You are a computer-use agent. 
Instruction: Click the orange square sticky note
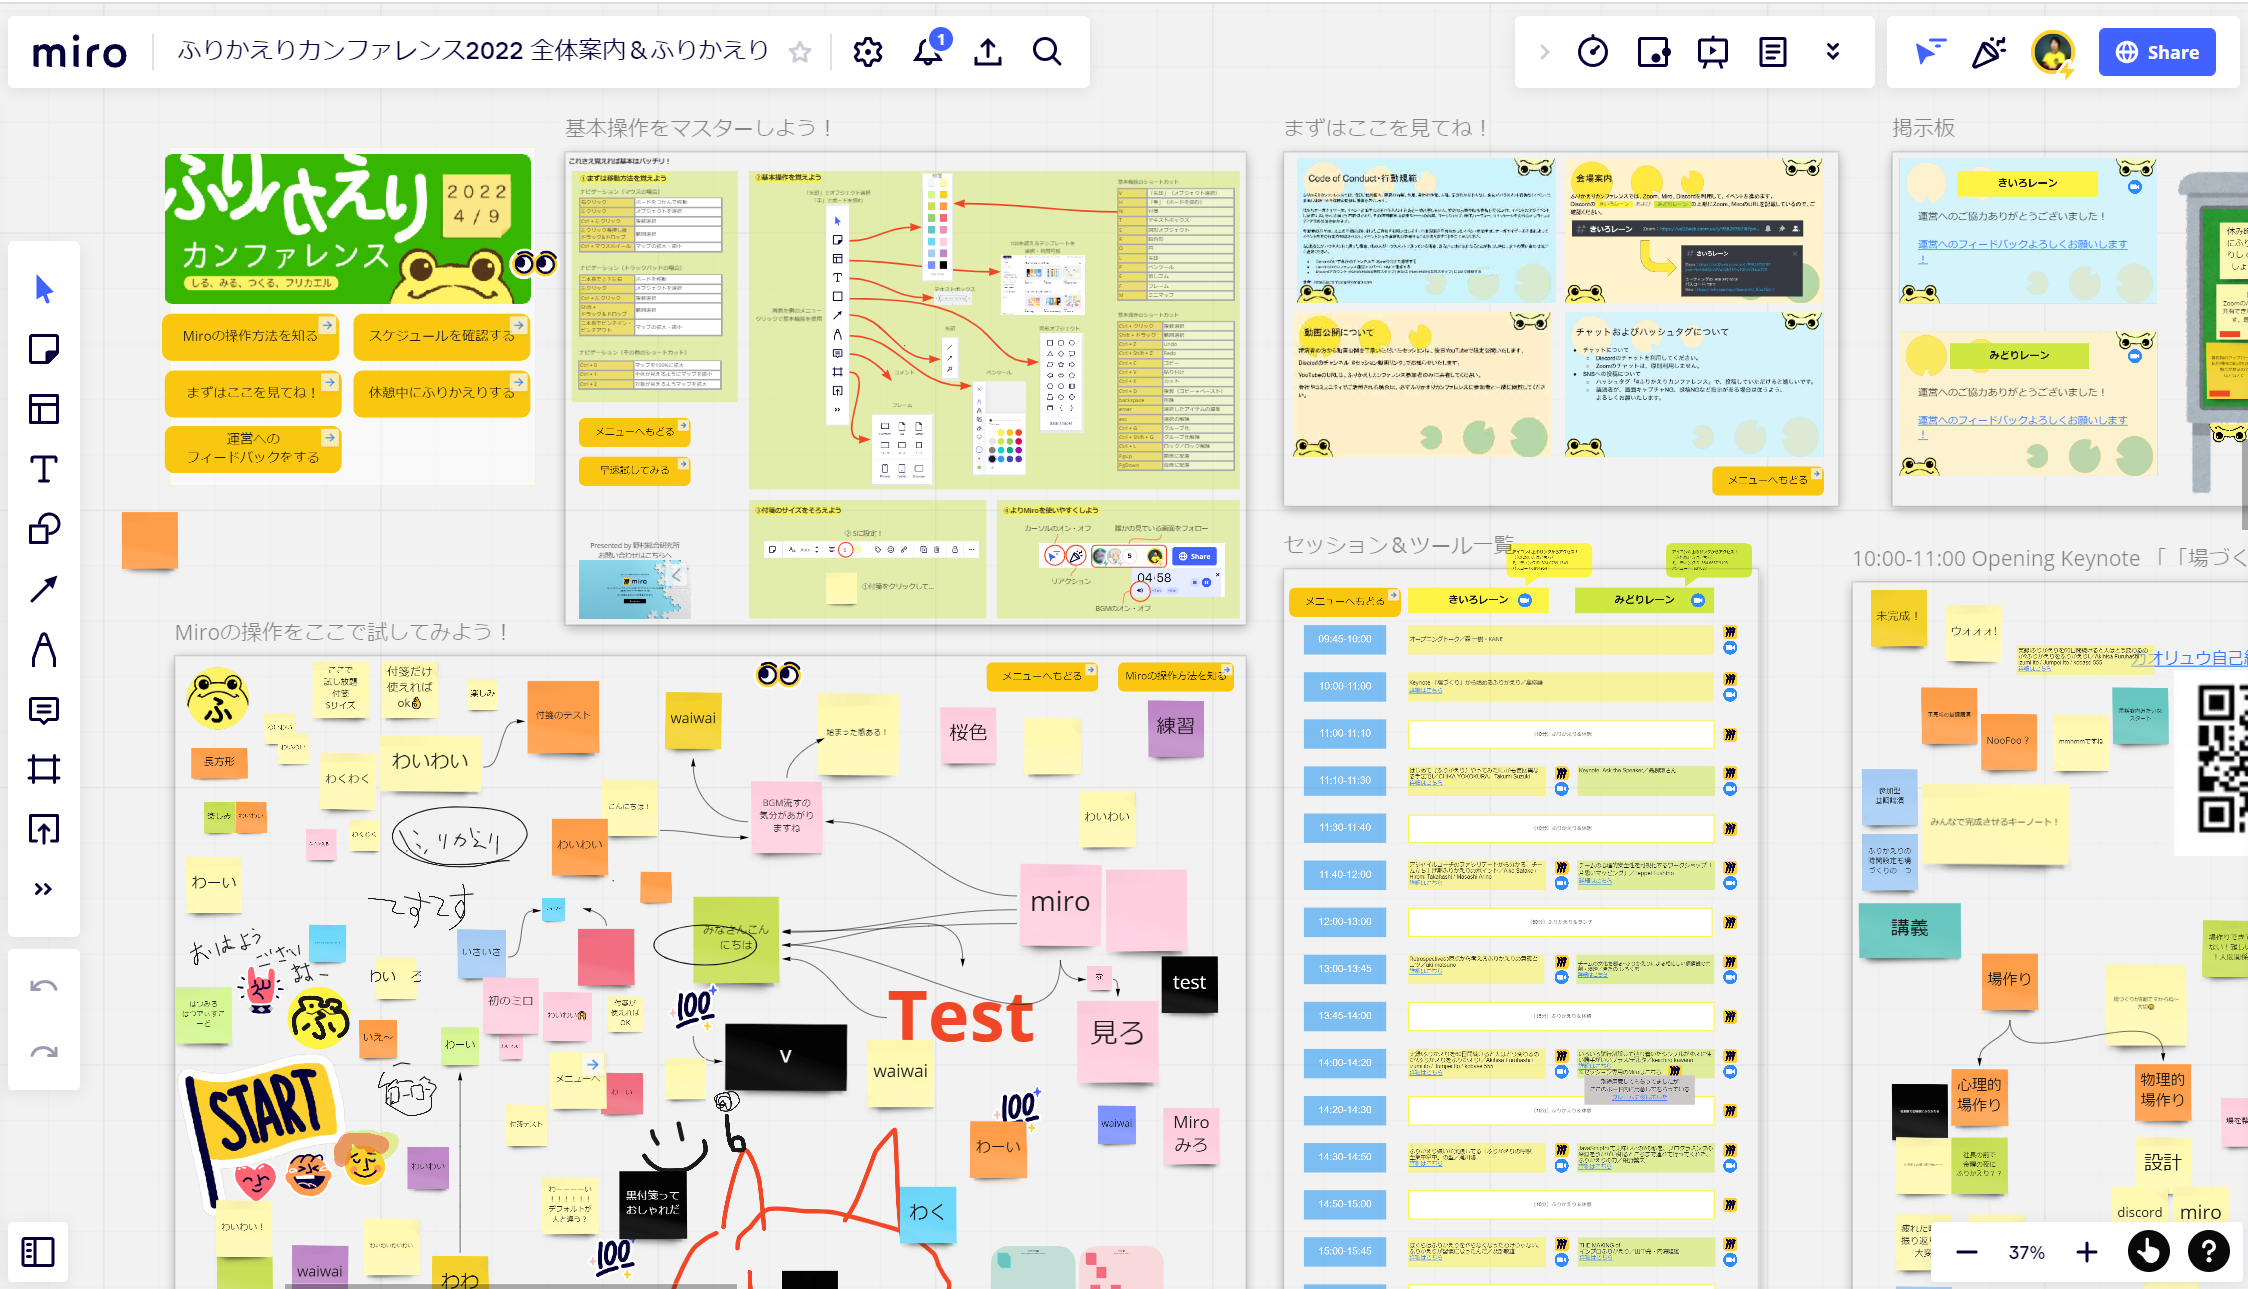[x=150, y=540]
